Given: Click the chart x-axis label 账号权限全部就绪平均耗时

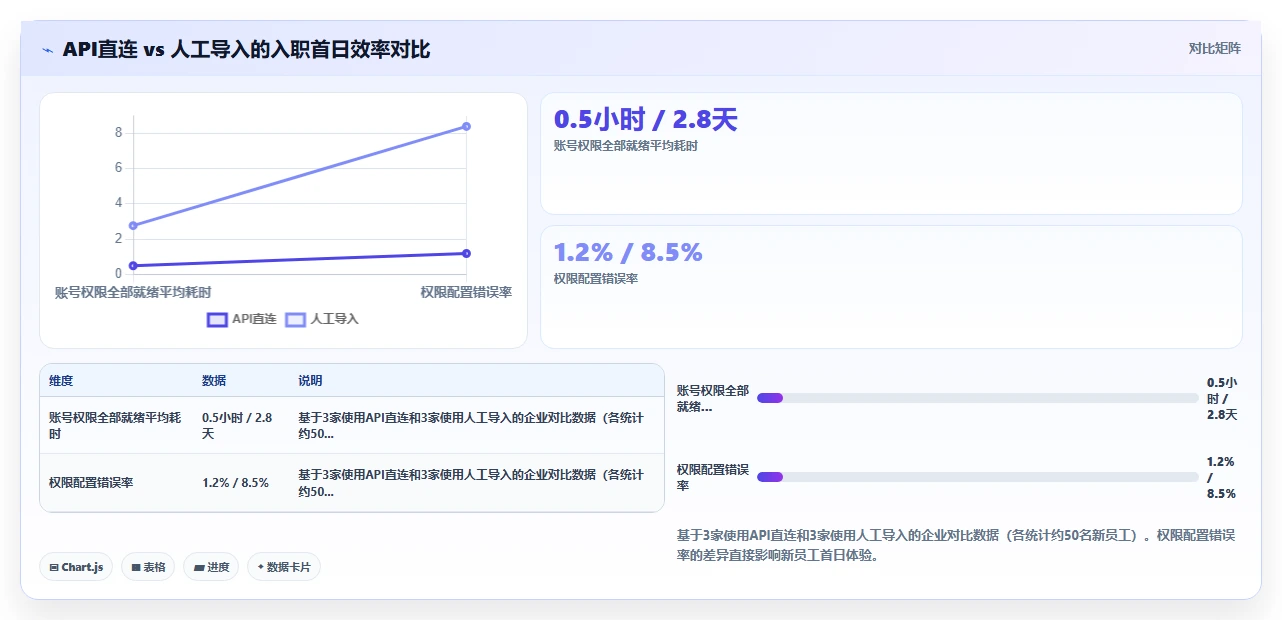Looking at the screenshot, I should (133, 292).
